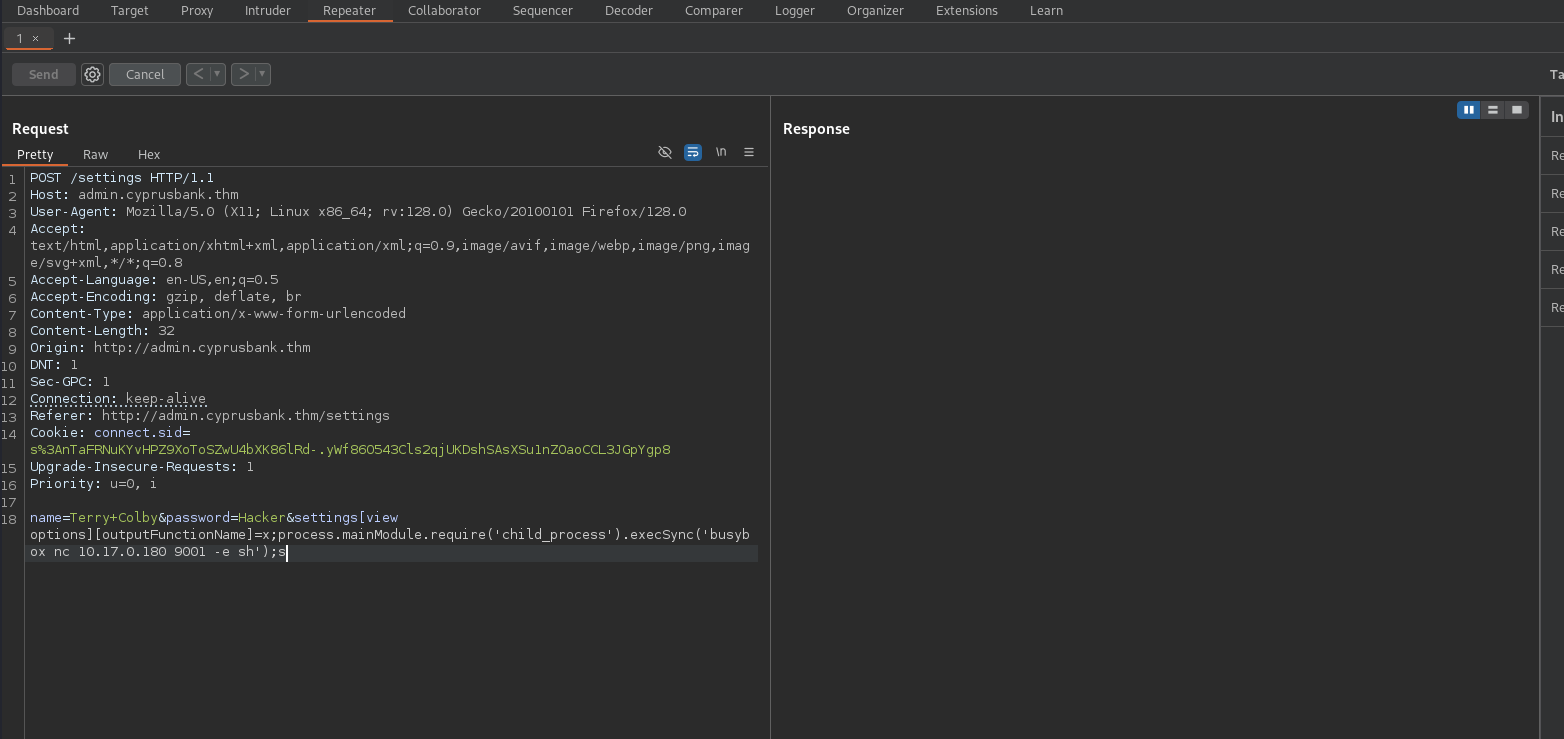Open the Target tab
Viewport: 1564px width, 739px height.
[129, 10]
